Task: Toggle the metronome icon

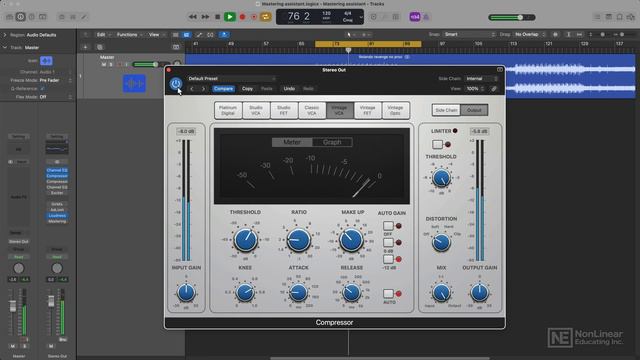Action: (426, 17)
